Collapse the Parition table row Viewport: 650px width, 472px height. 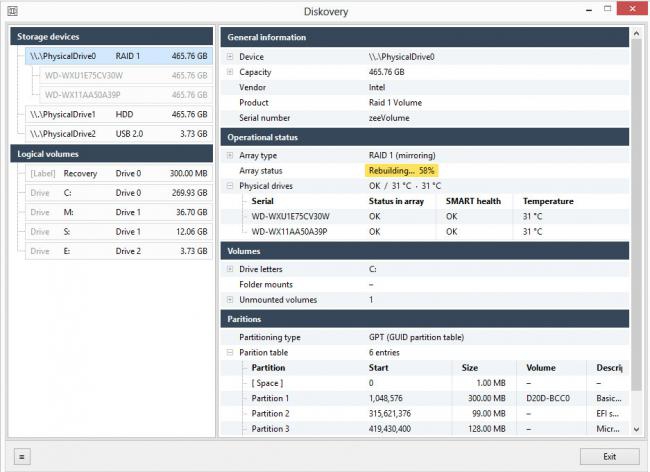pos(230,353)
